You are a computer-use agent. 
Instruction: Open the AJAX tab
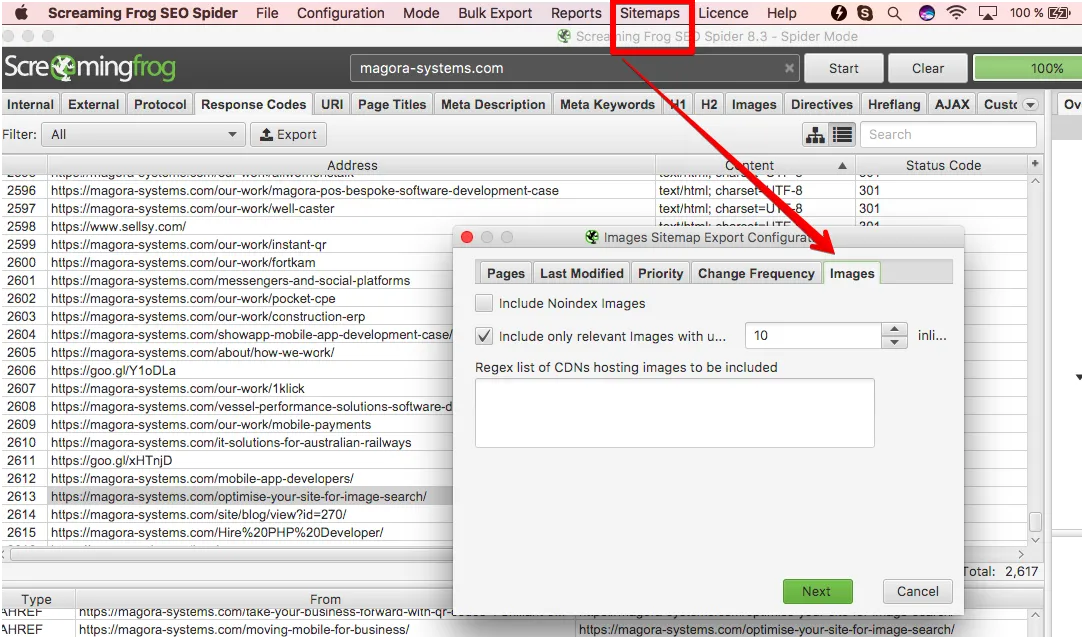coord(952,104)
